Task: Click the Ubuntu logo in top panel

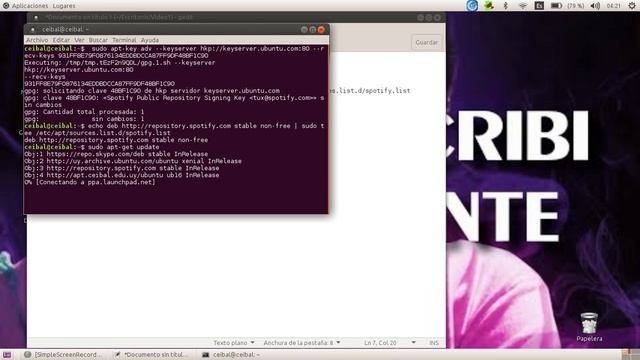Action: (x=6, y=6)
